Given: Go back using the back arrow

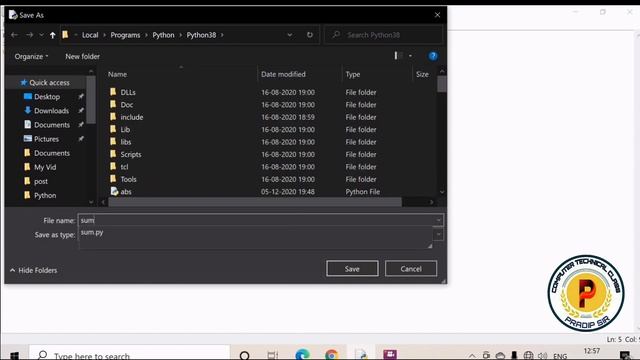Looking at the screenshot, I should tap(15, 35).
